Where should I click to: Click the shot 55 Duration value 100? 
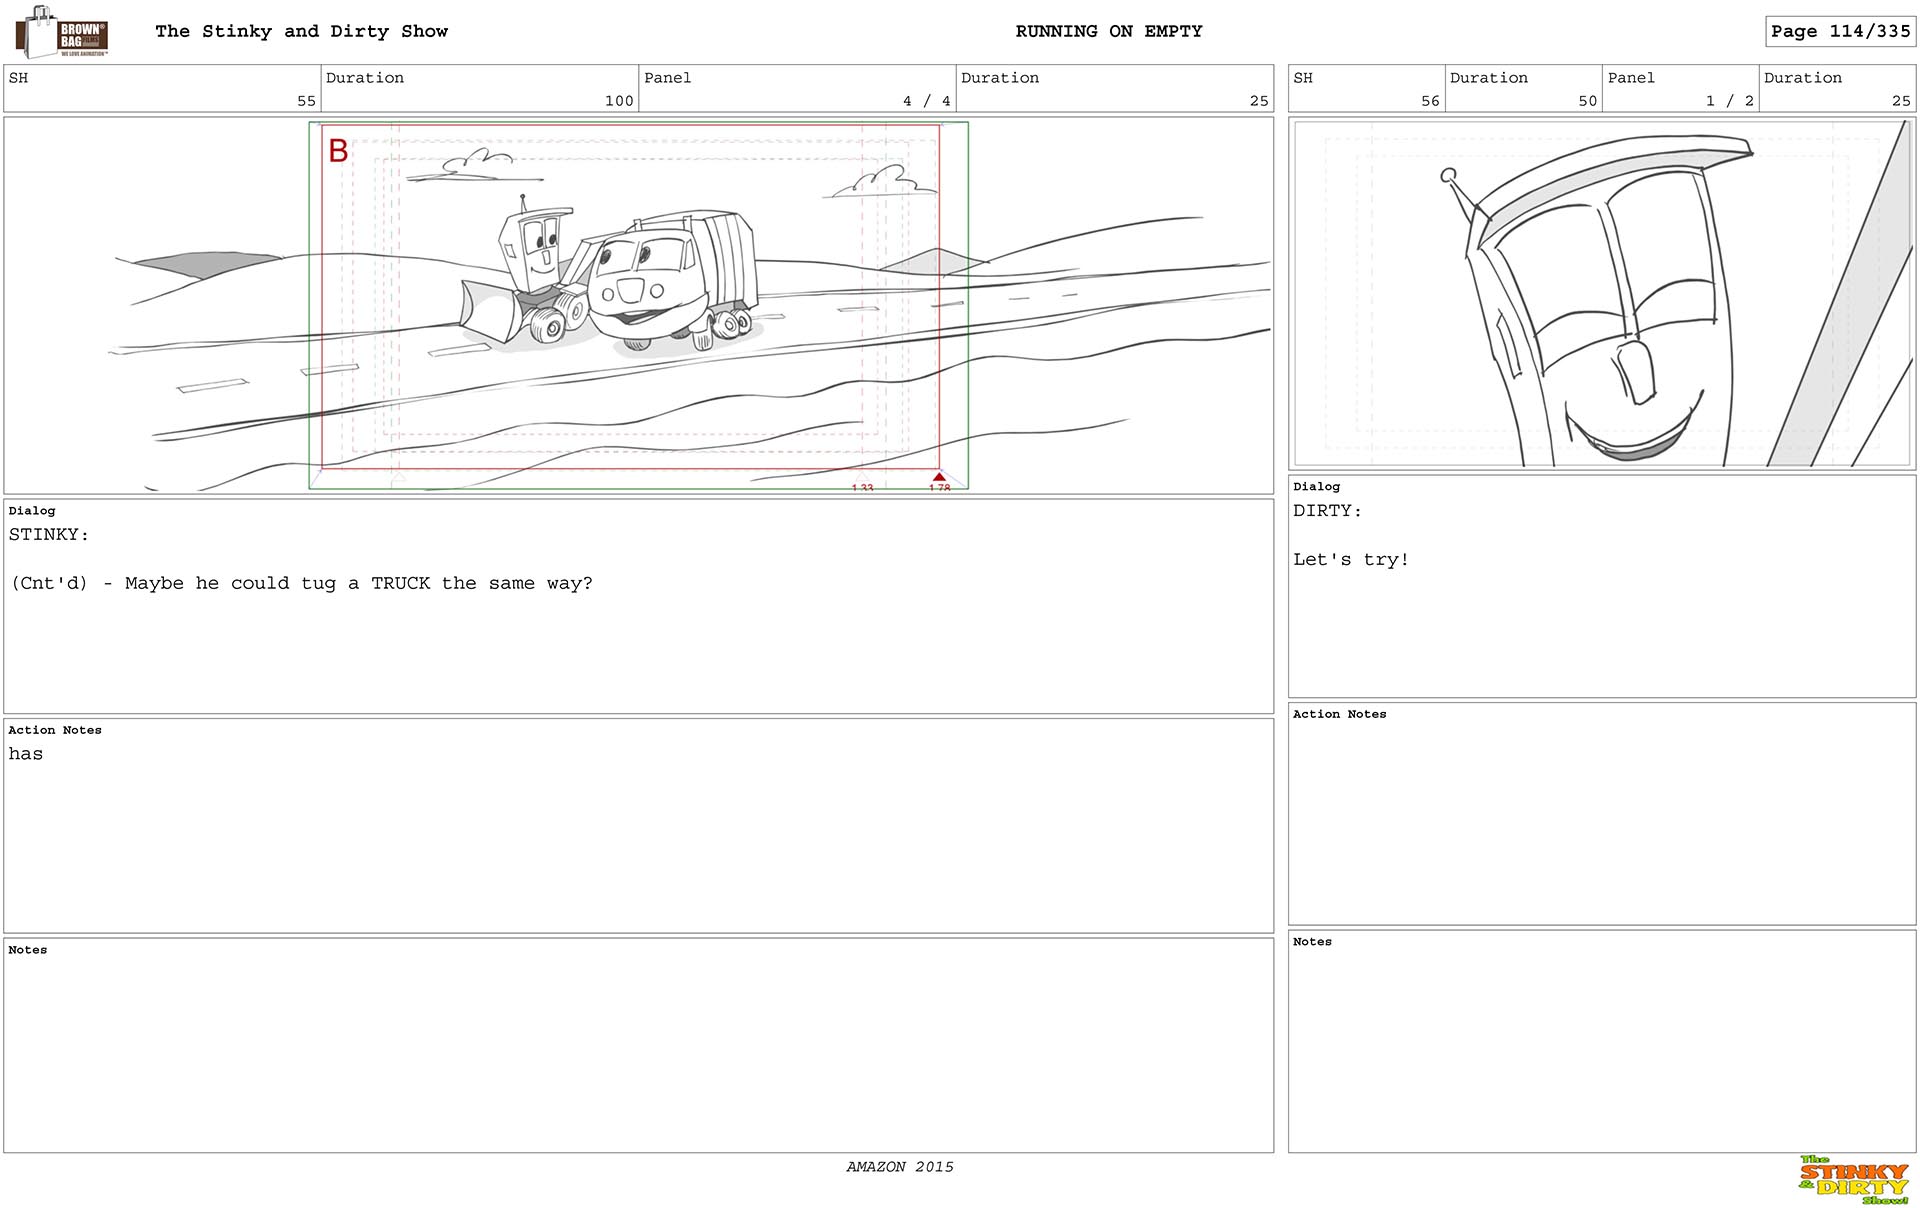pos(619,101)
